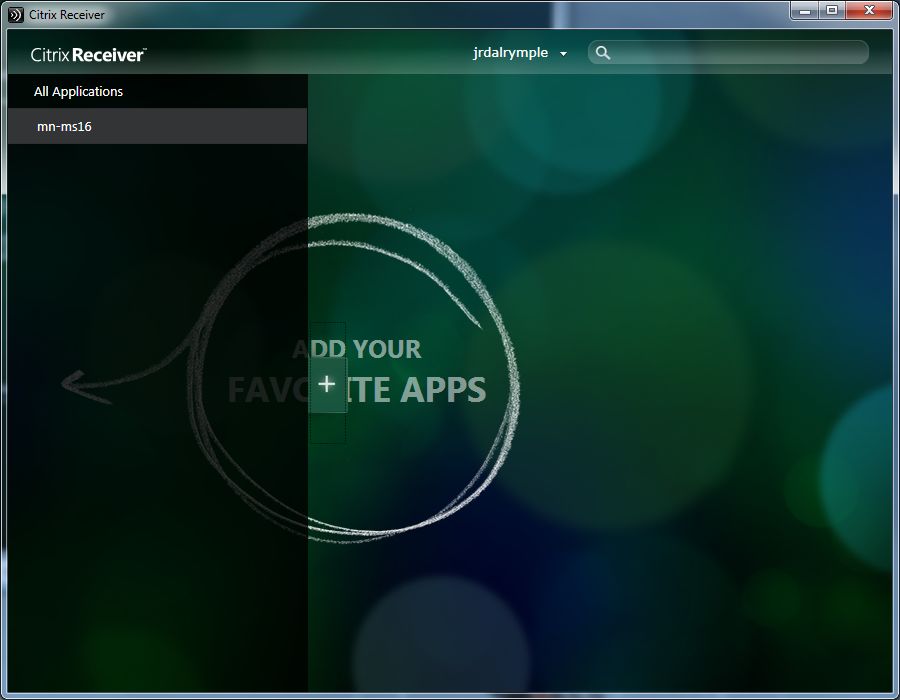The width and height of the screenshot is (900, 700).
Task: Maximize the Citrix Receiver window
Action: (x=831, y=10)
